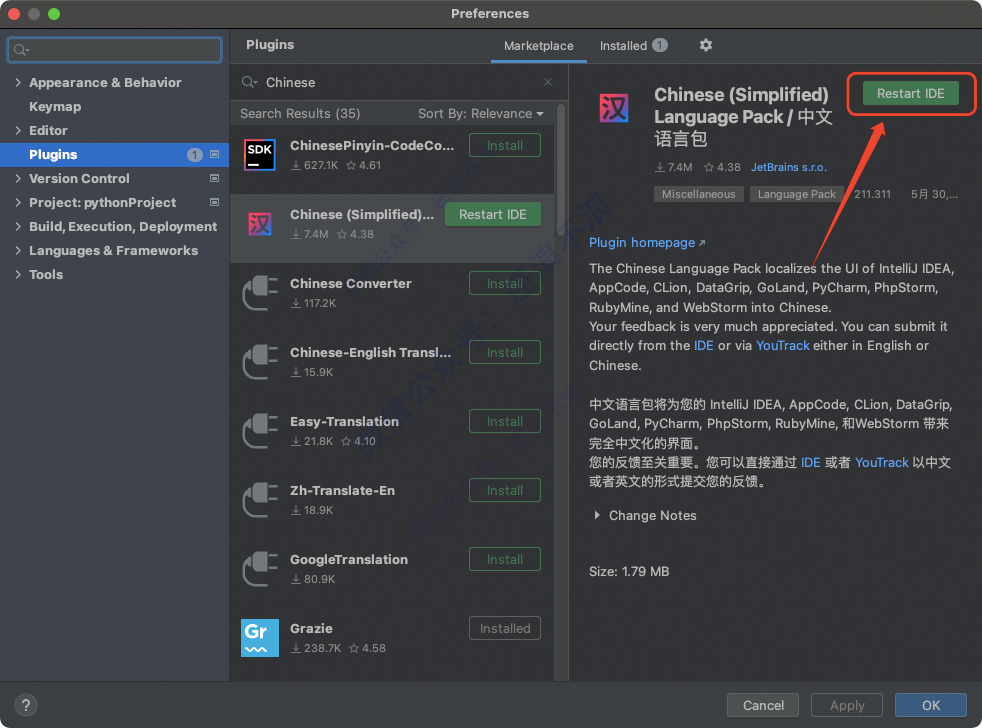Switch to the Installed tab
The image size is (982, 728).
point(633,46)
